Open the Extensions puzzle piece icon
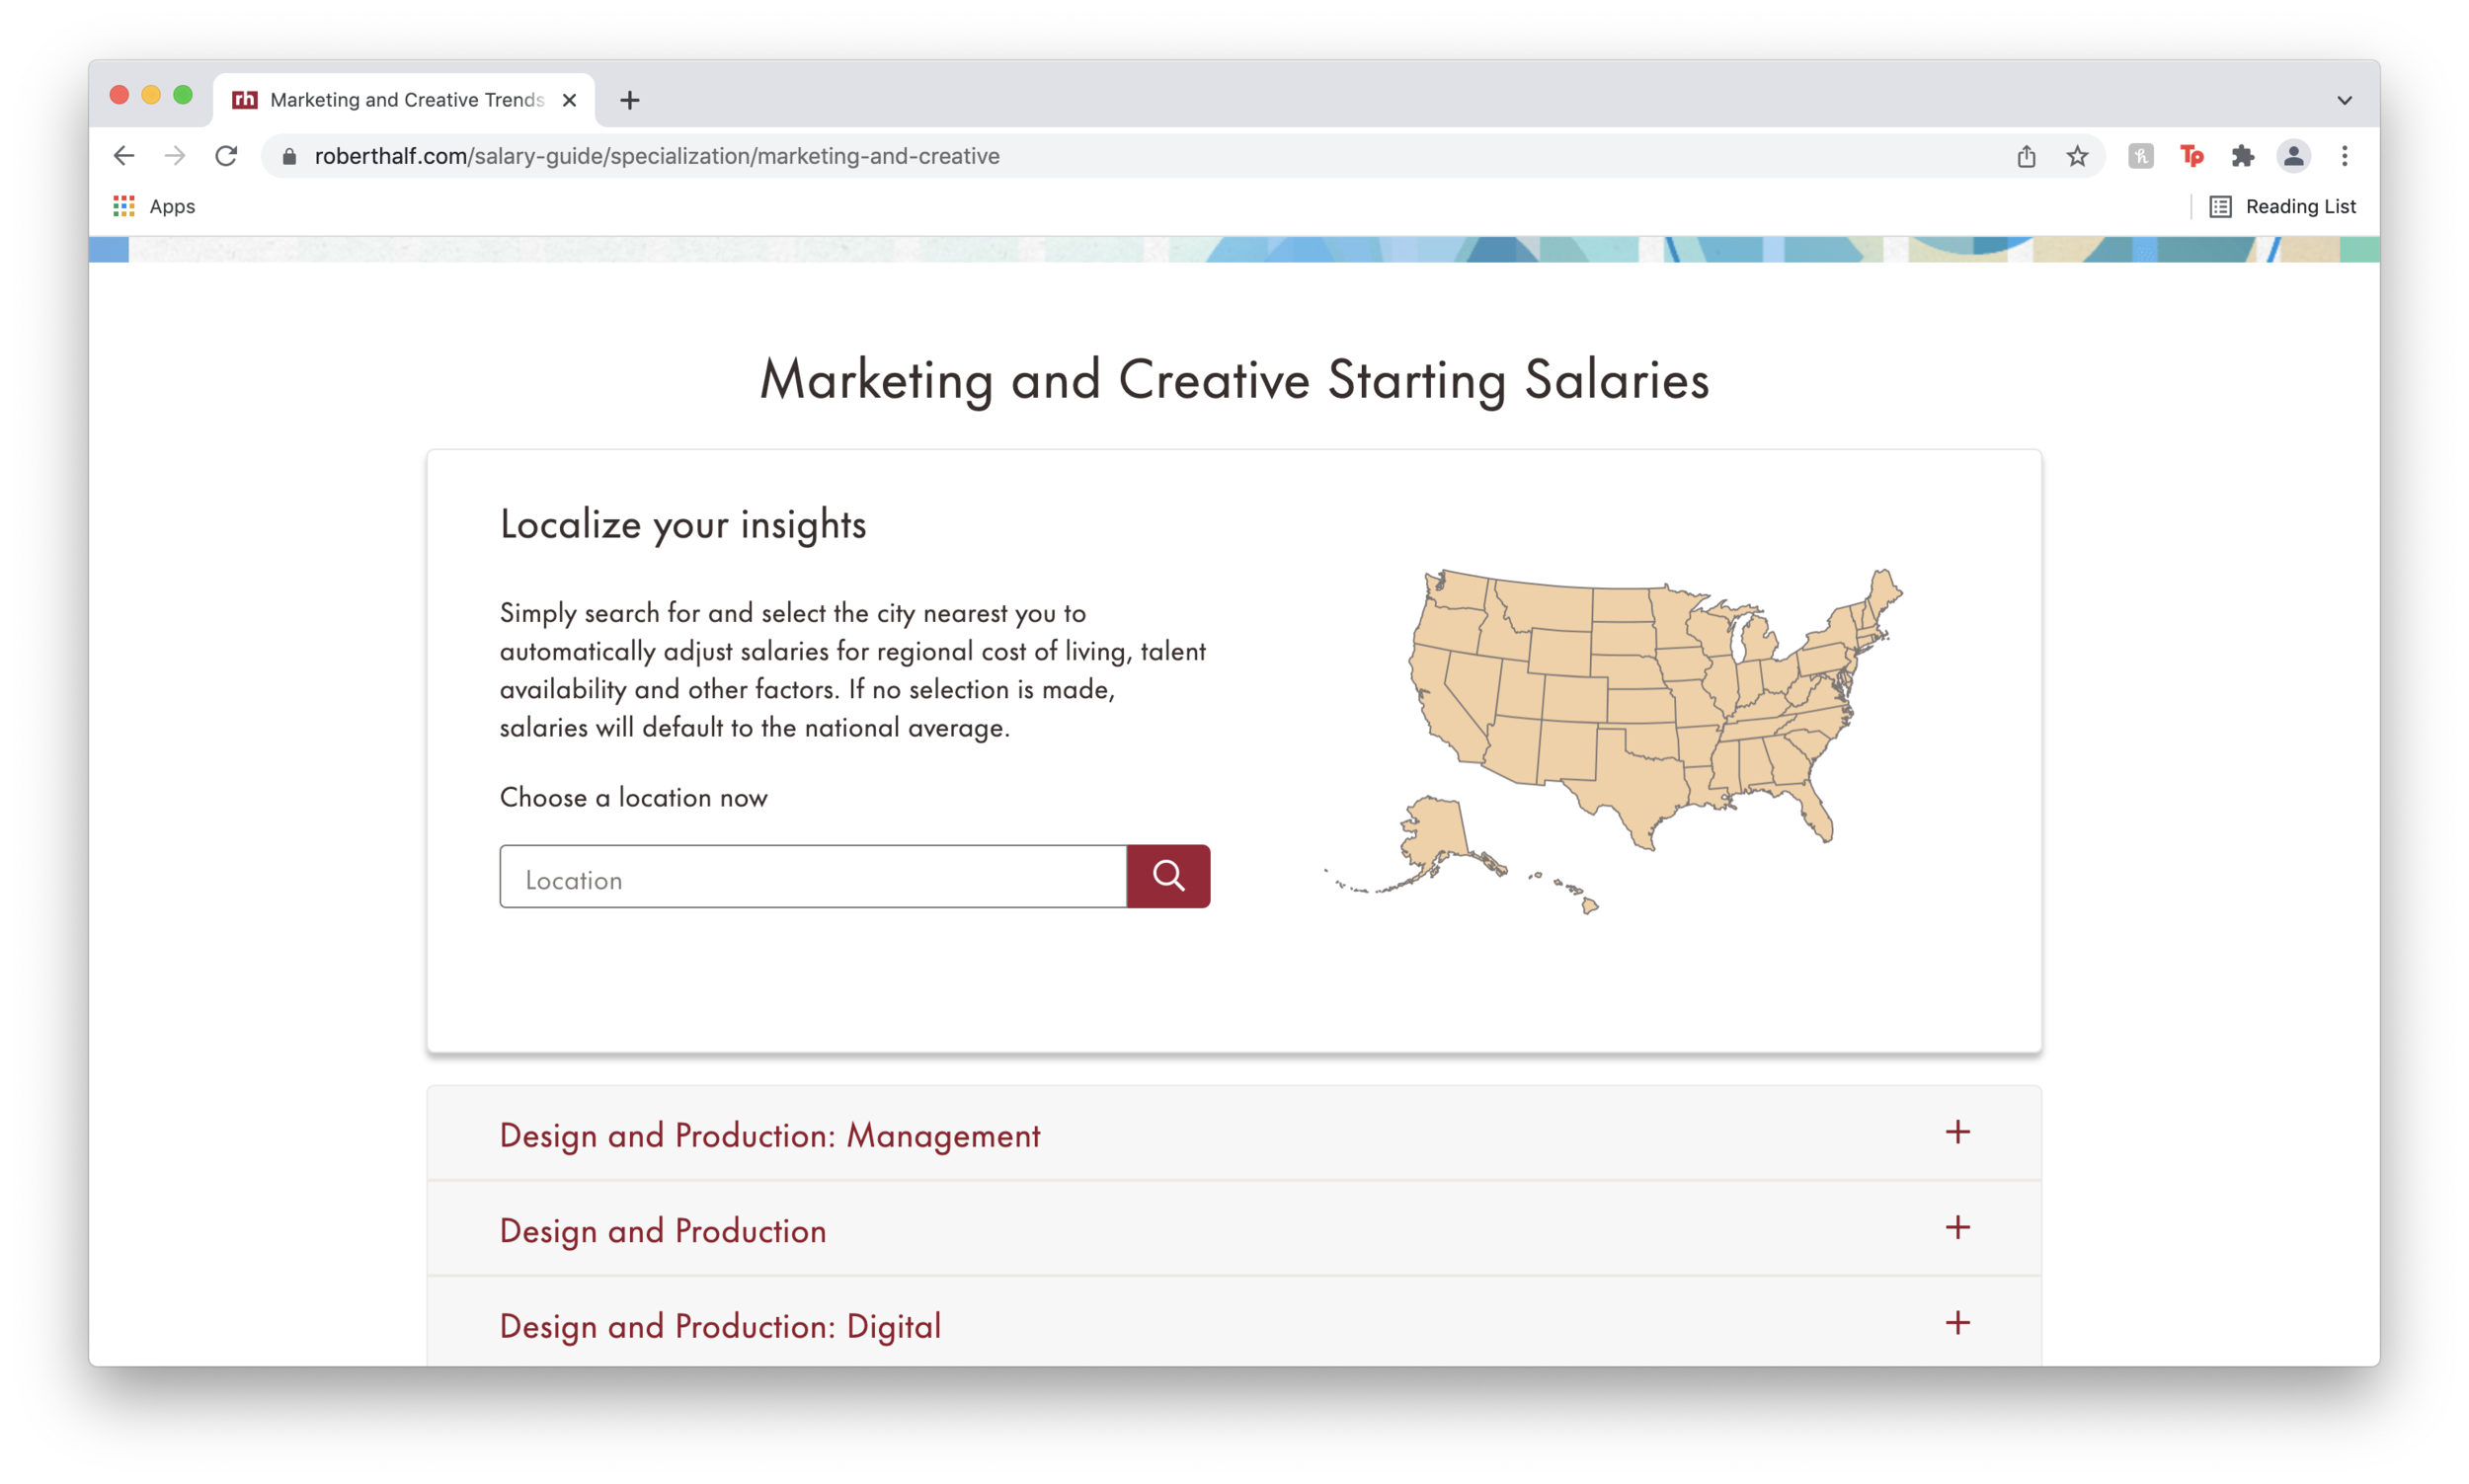The height and width of the screenshot is (1484, 2469). 2242,156
